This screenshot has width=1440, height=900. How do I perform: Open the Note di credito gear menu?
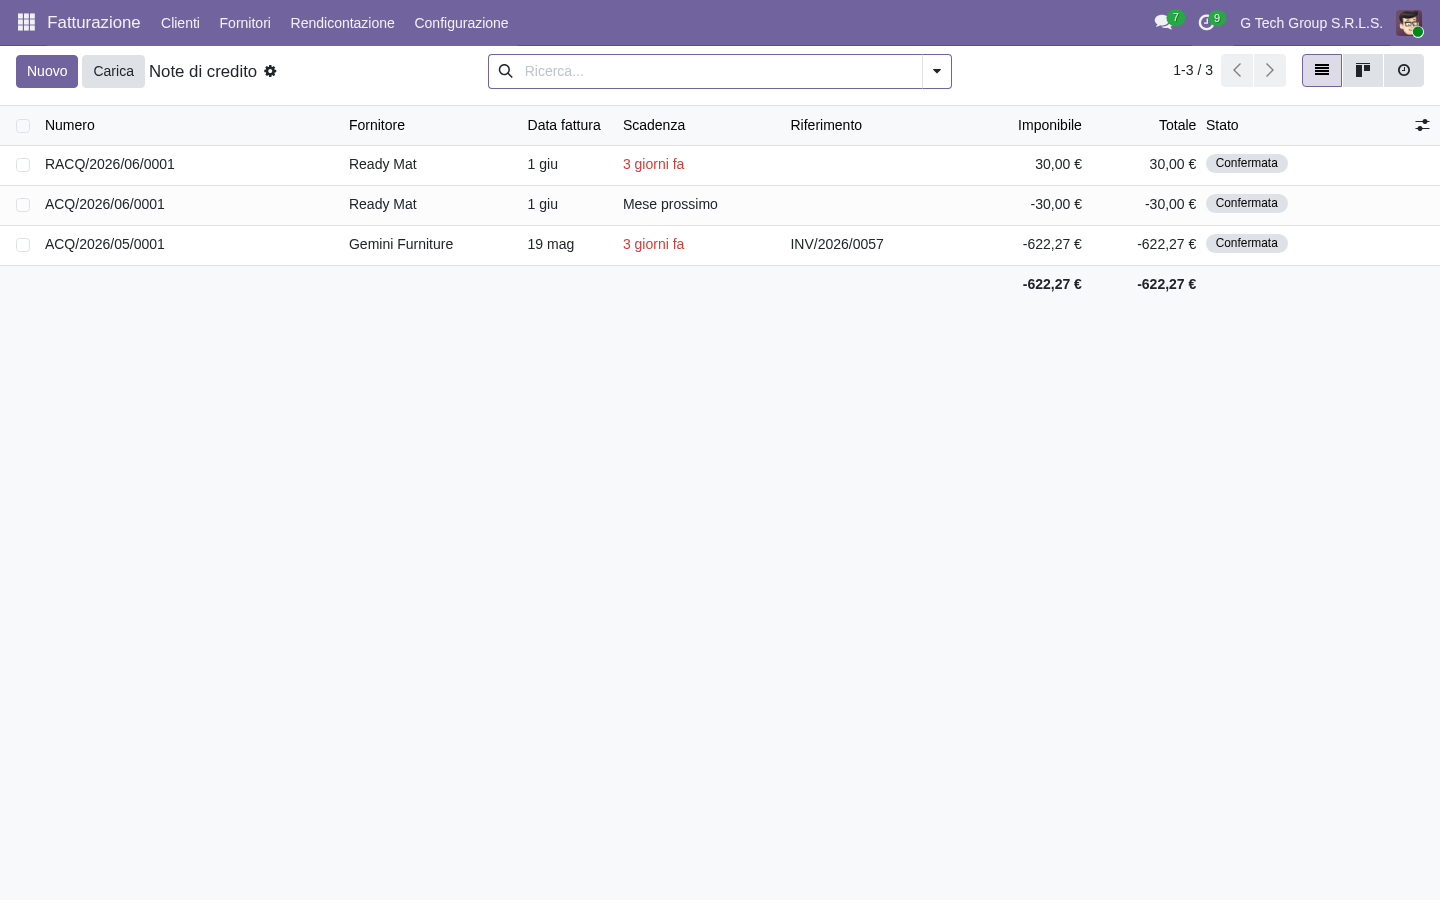pos(270,71)
